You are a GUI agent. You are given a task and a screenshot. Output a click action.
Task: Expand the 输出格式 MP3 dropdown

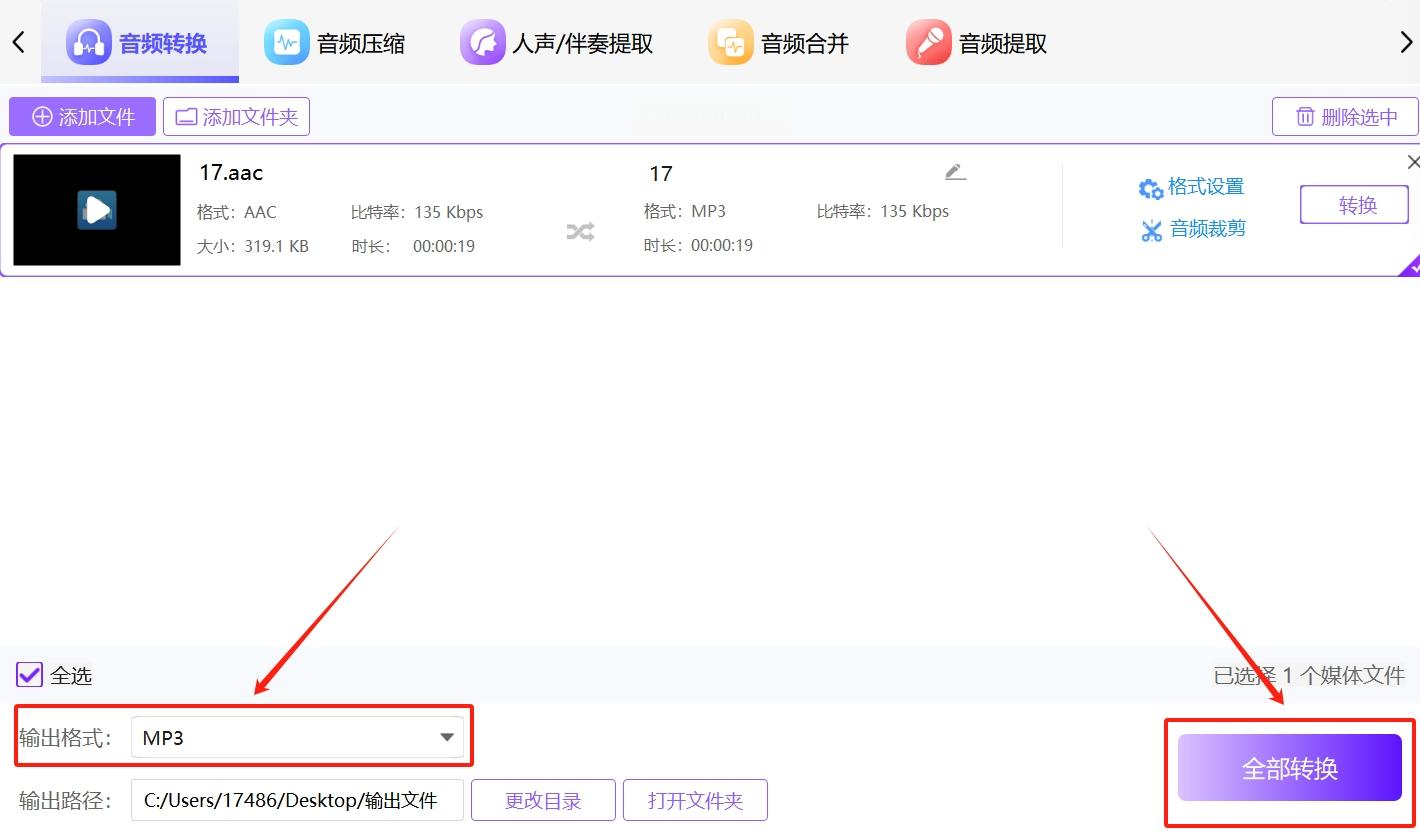point(298,738)
